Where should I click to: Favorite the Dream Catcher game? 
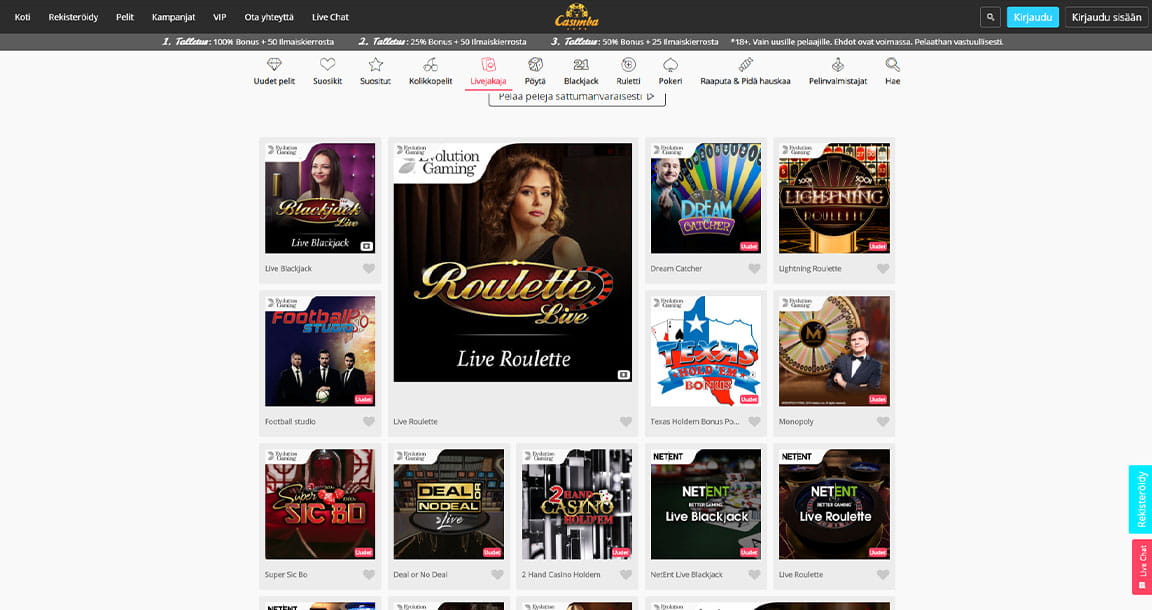point(755,269)
